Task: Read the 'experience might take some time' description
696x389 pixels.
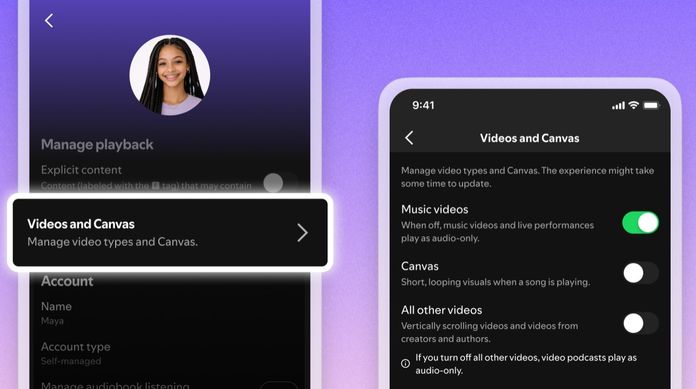Action: click(527, 177)
